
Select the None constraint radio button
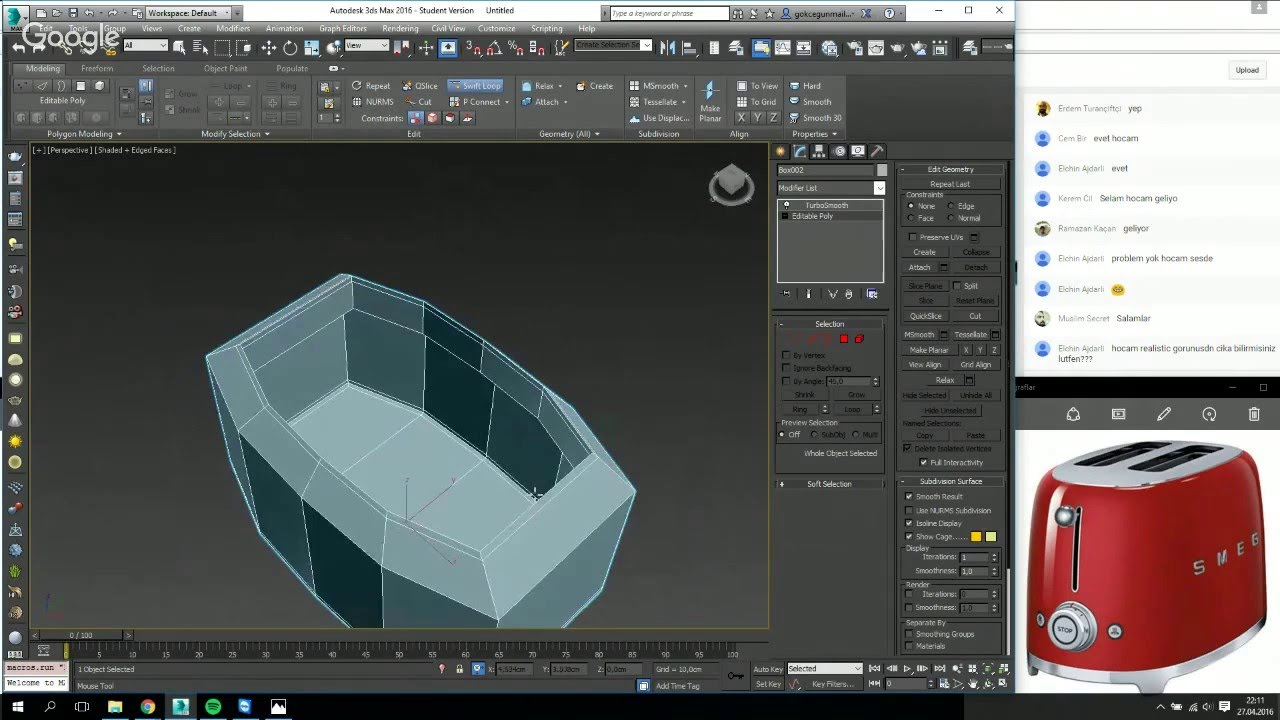tap(911, 206)
